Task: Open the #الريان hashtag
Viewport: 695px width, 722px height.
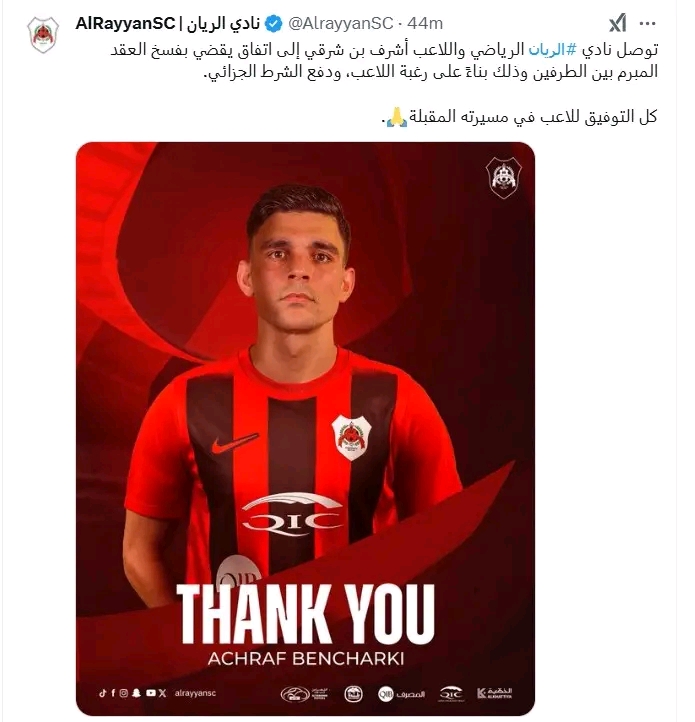Action: coord(553,49)
